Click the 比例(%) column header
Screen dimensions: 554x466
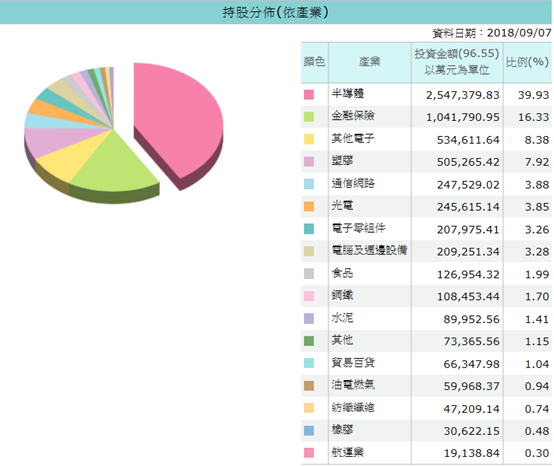coord(527,62)
